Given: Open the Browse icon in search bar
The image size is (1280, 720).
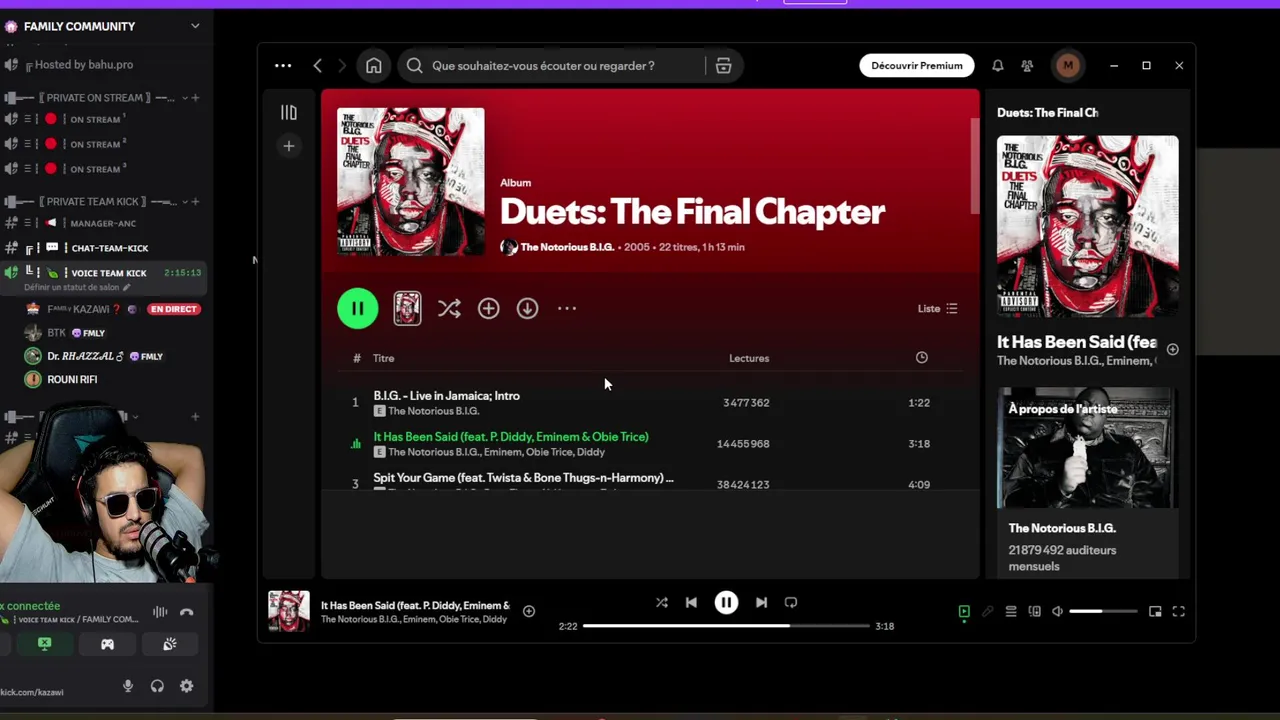Looking at the screenshot, I should [x=723, y=66].
